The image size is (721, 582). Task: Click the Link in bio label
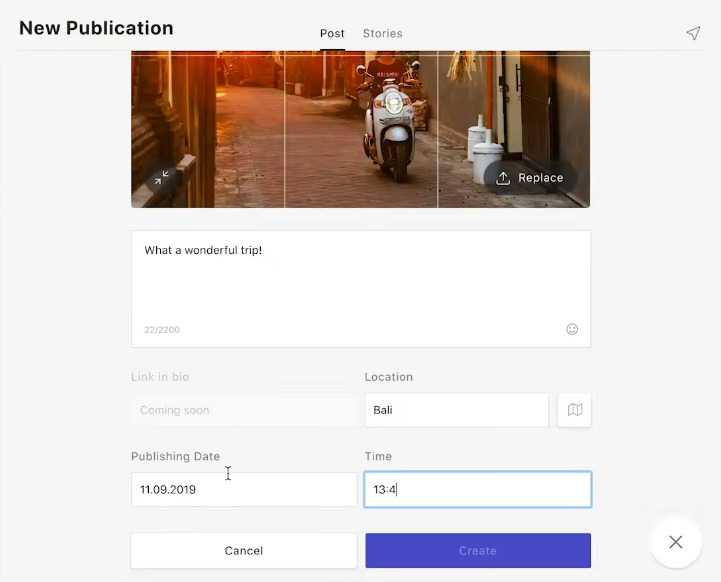[160, 377]
